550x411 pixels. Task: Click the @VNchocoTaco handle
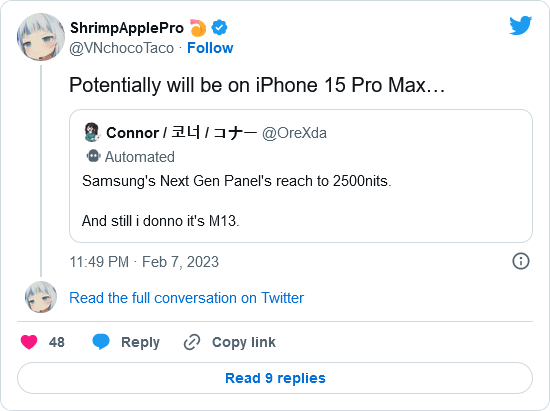coord(121,48)
